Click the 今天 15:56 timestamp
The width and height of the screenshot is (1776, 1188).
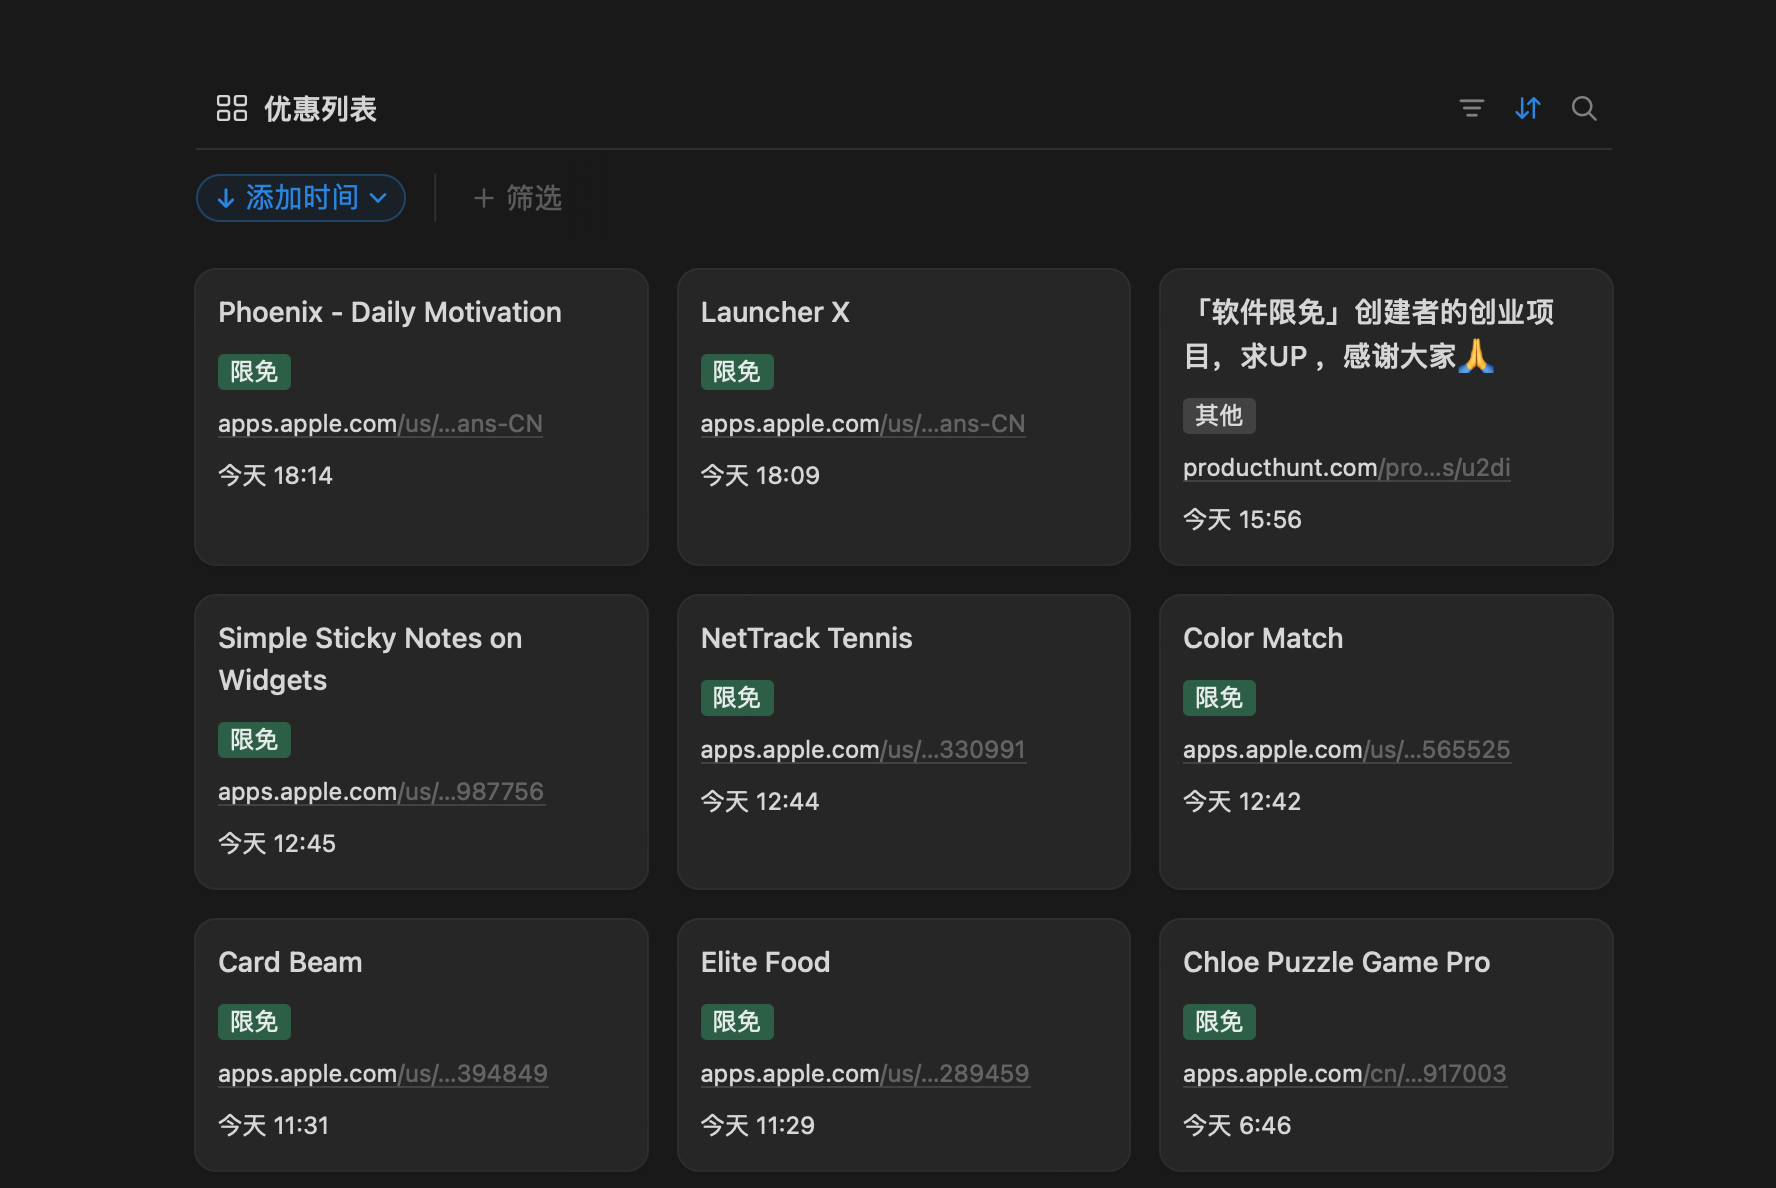click(x=1242, y=520)
